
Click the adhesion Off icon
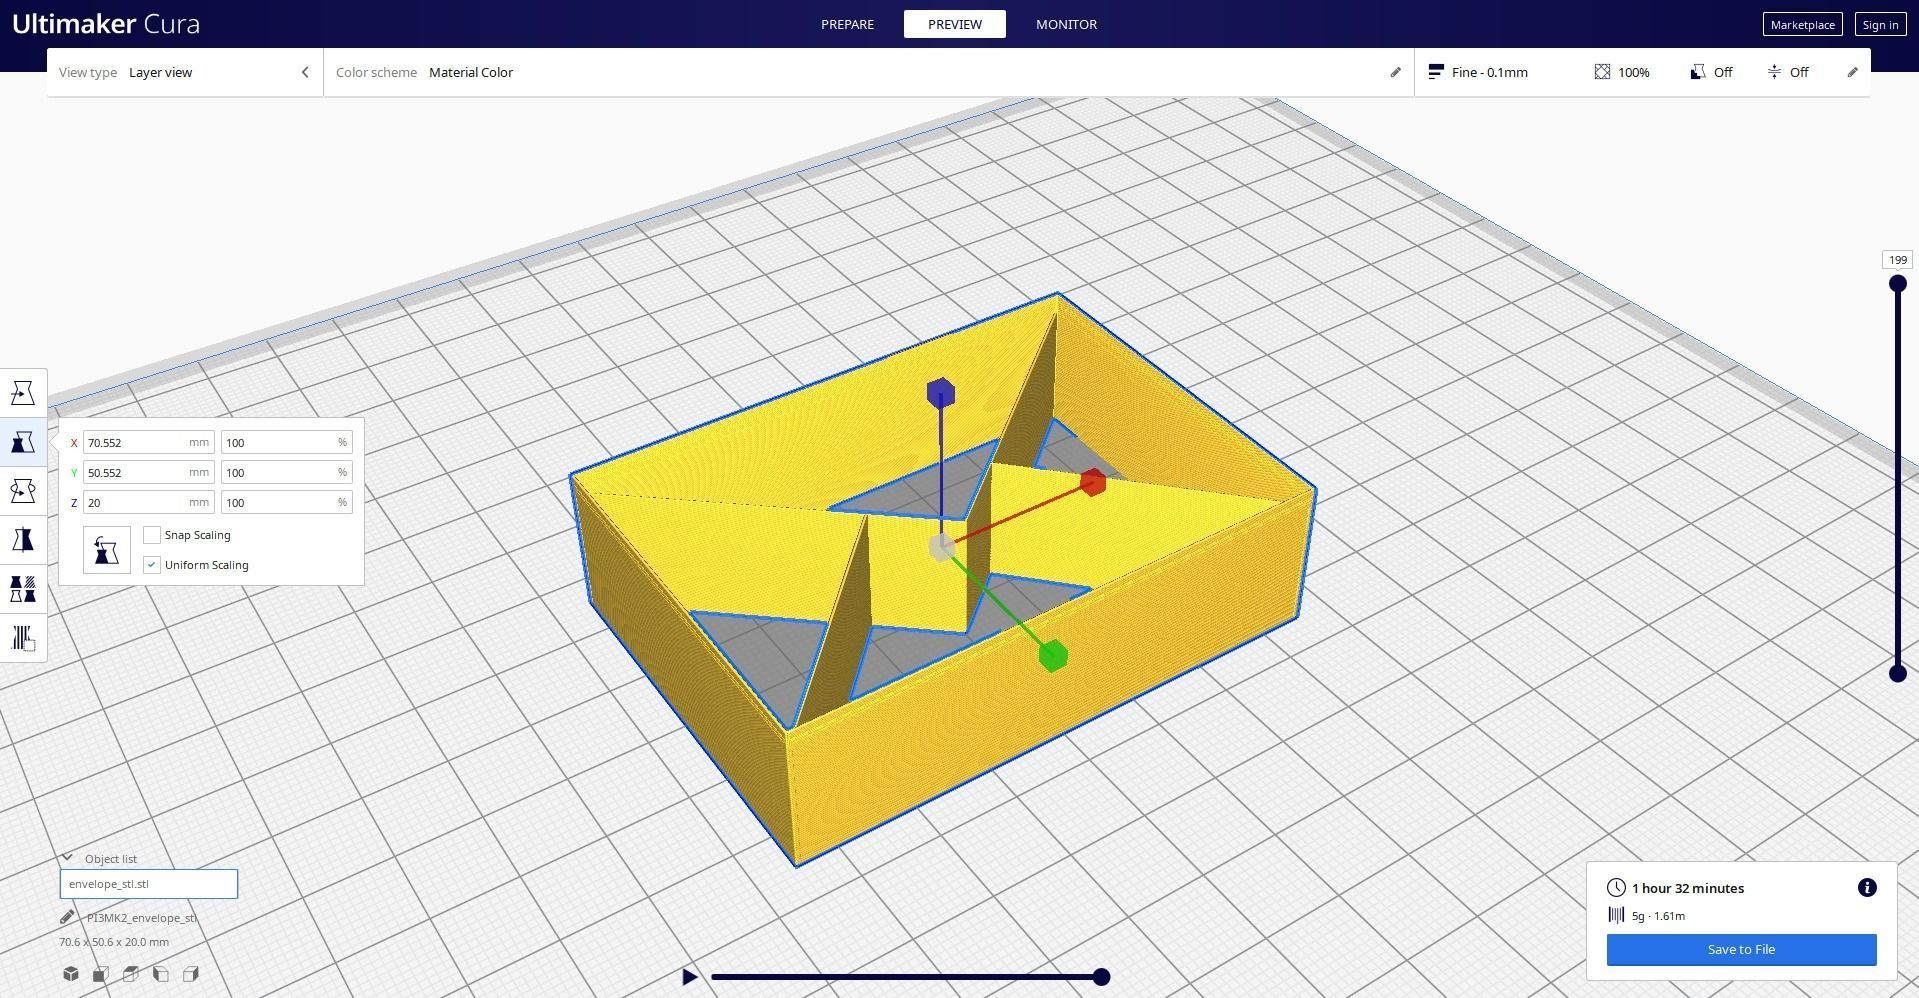tap(1774, 72)
